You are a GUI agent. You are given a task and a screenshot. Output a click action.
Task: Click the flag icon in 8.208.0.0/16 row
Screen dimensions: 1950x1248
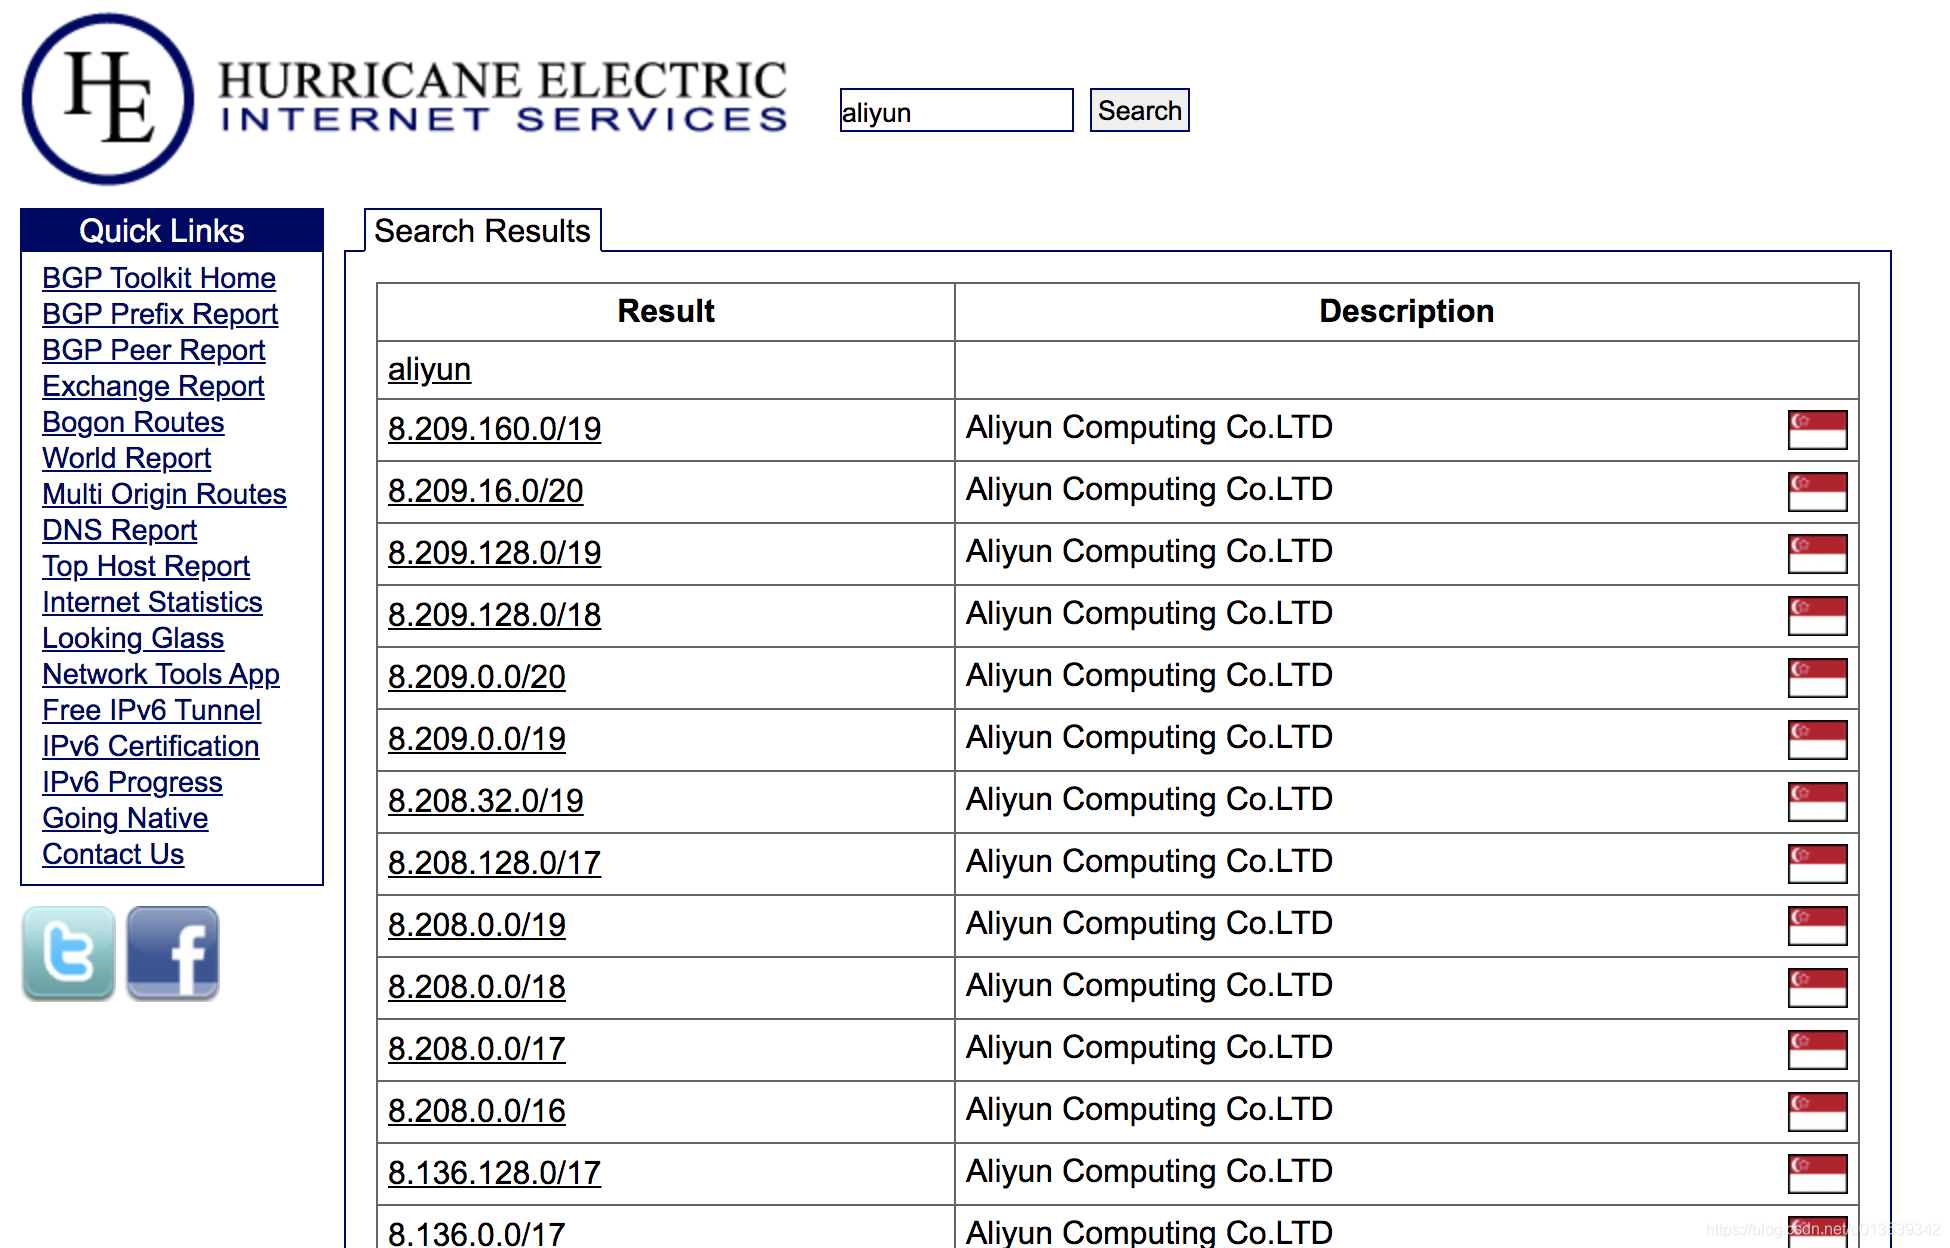tap(1816, 1112)
